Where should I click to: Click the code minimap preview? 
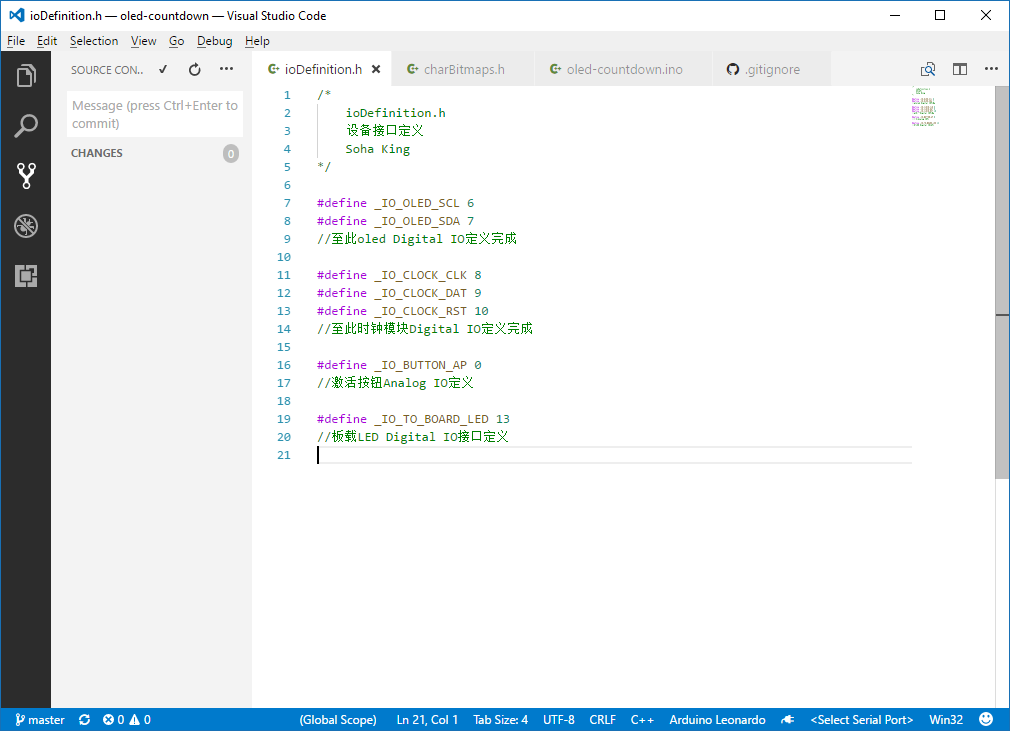924,107
